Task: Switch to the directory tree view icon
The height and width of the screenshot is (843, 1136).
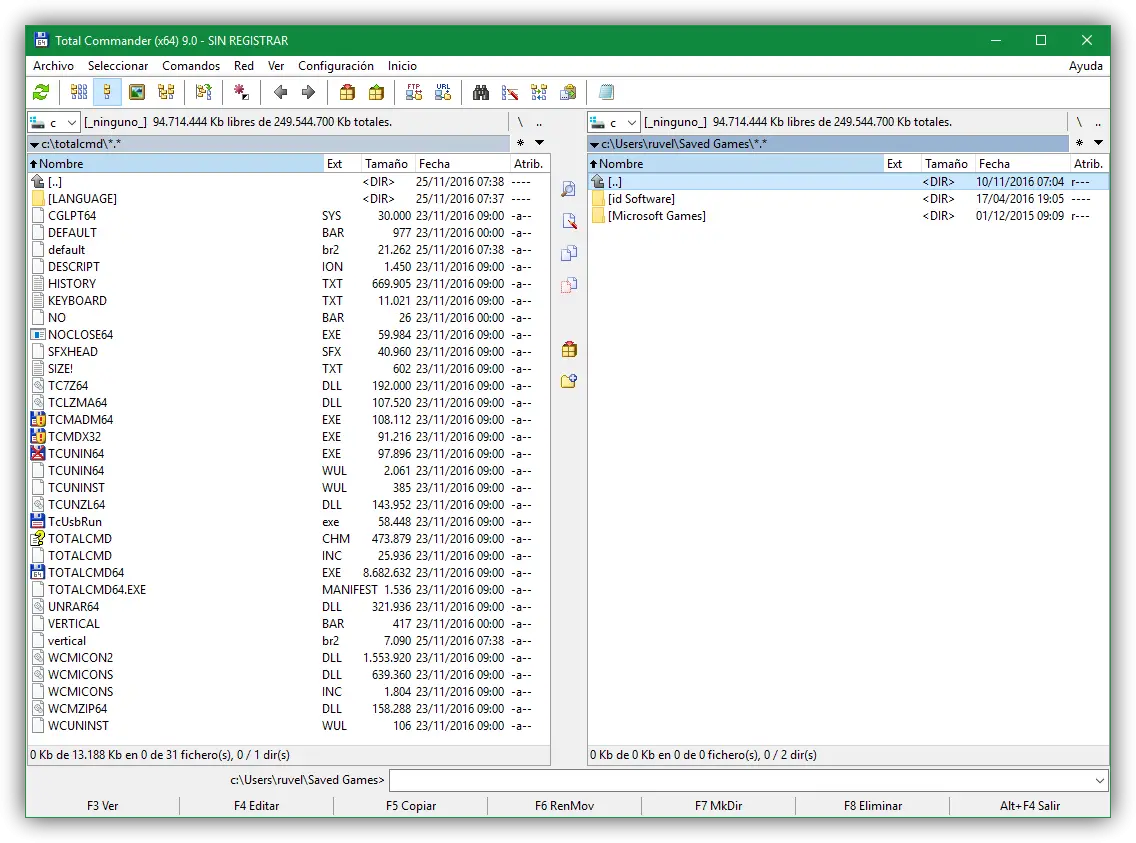Action: click(x=166, y=92)
